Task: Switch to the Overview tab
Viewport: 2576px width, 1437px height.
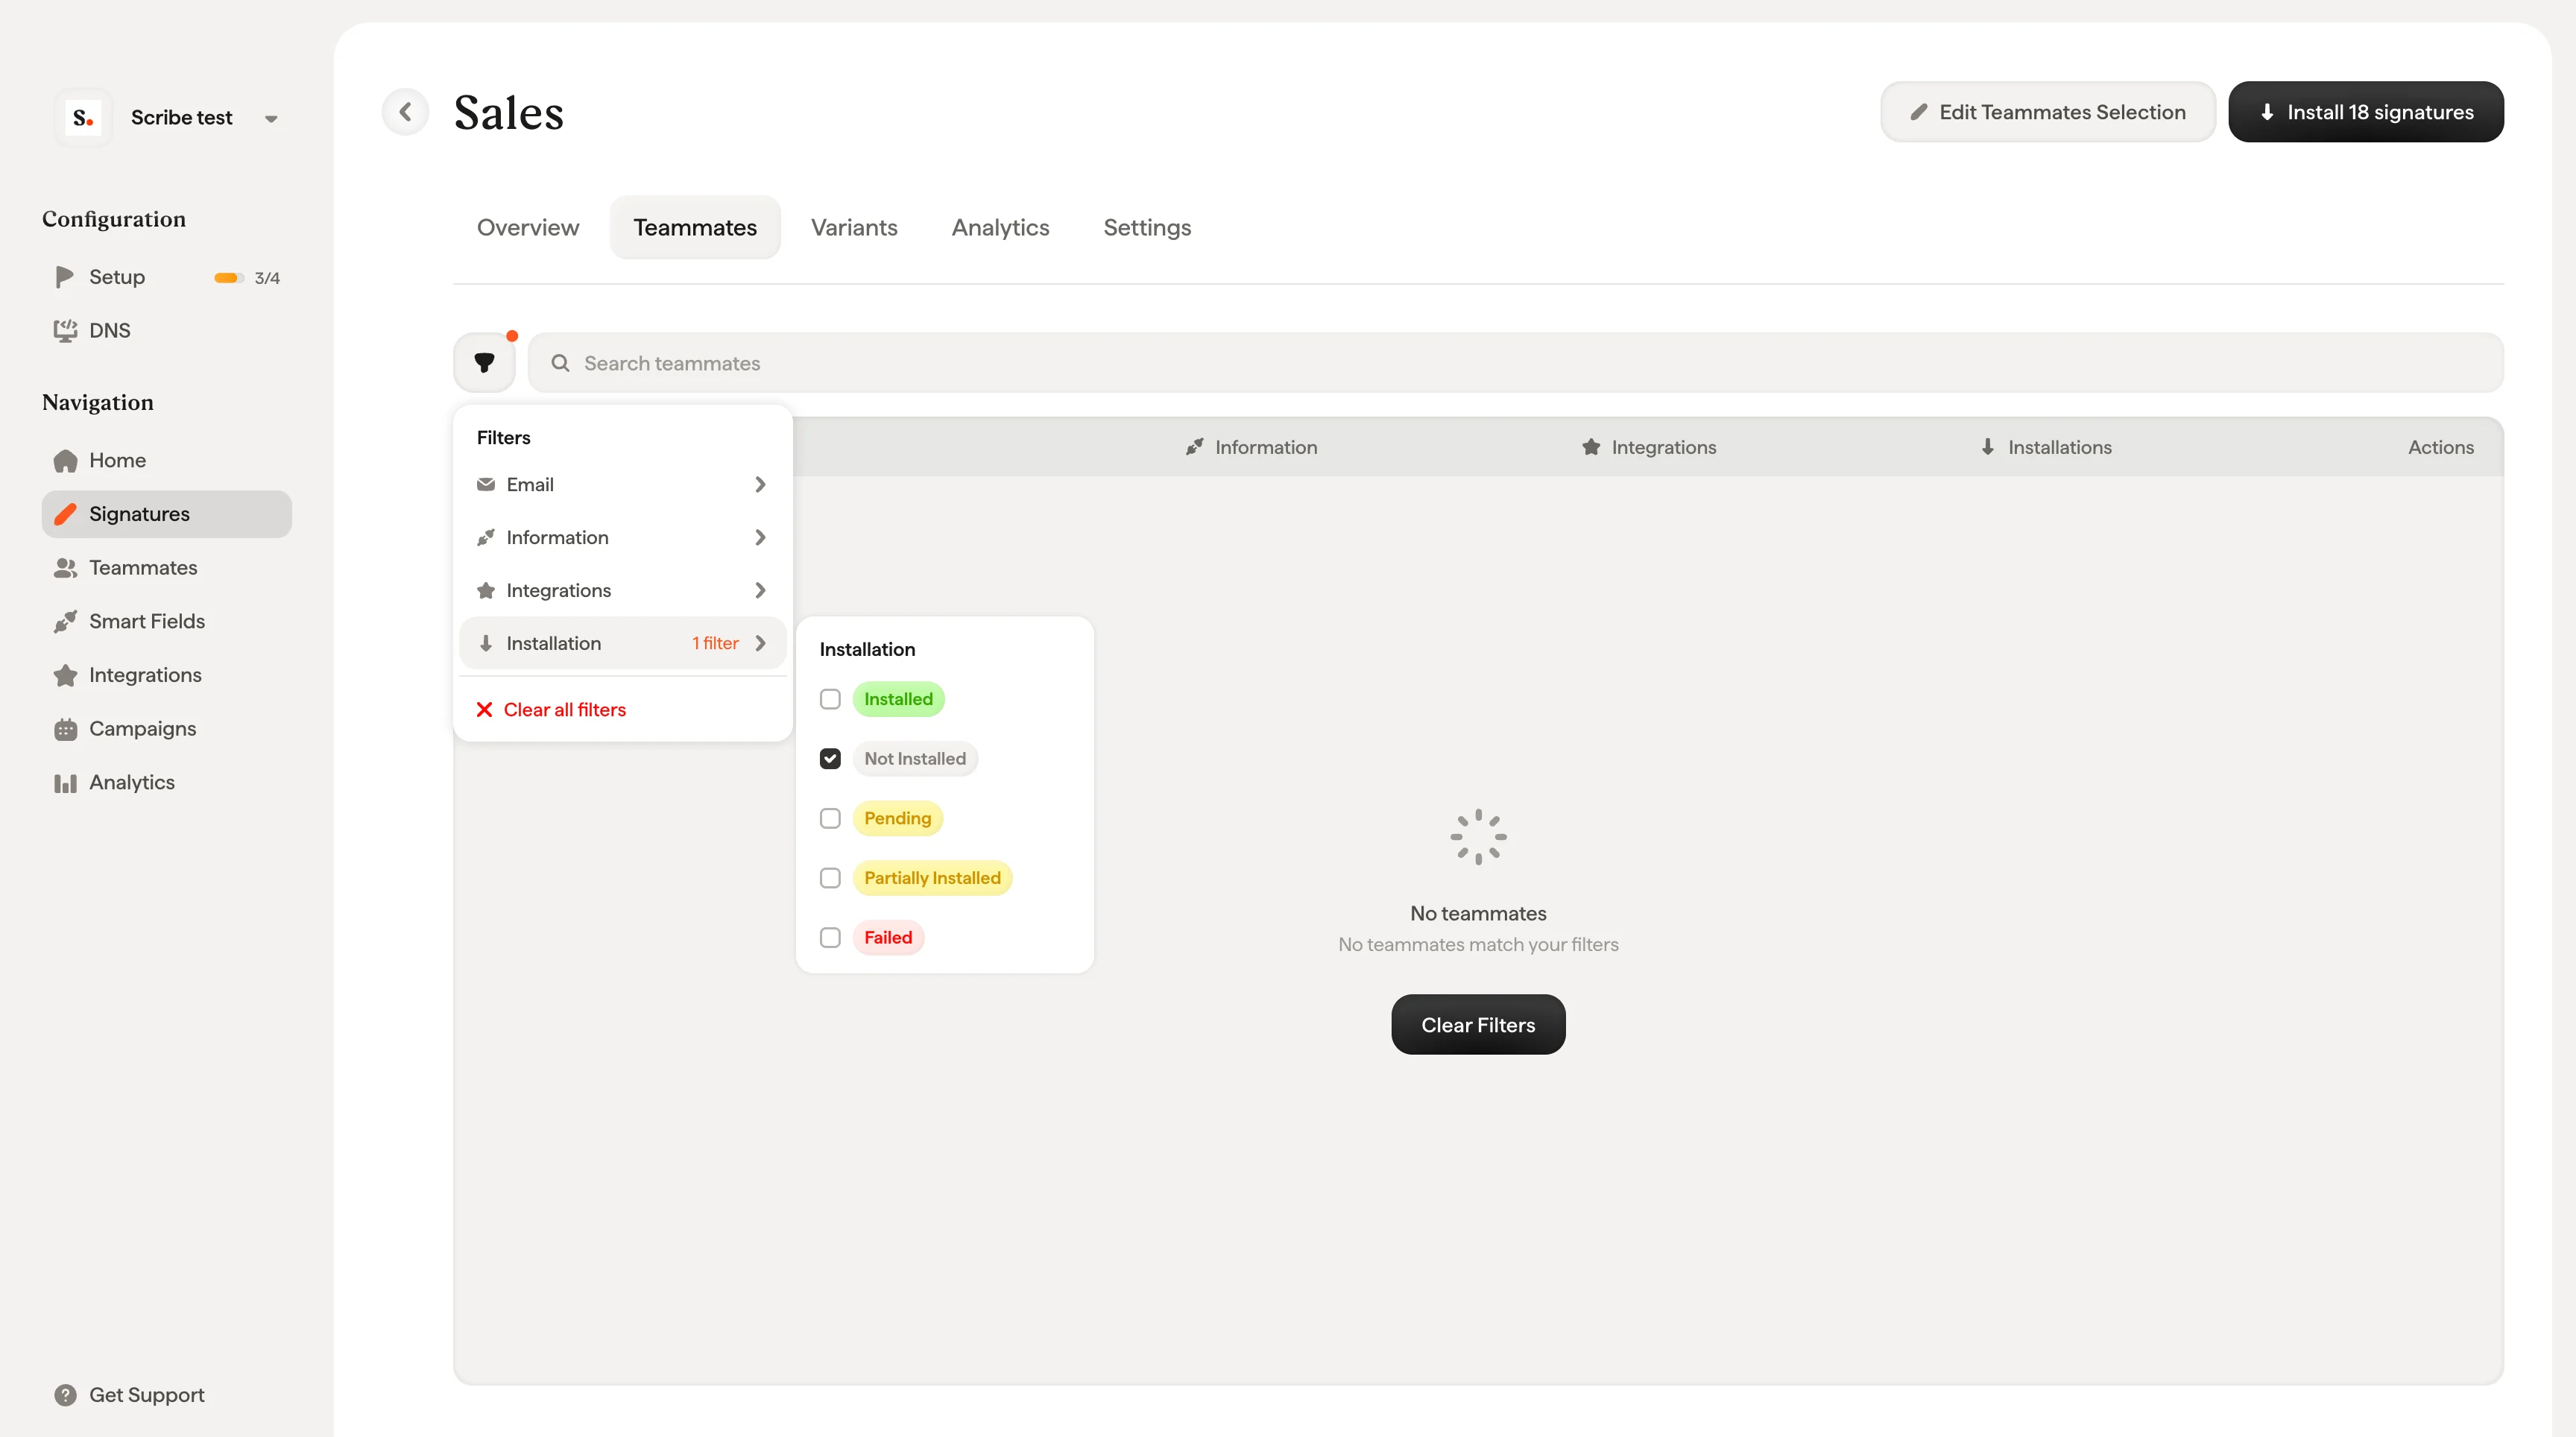Action: 528,228
